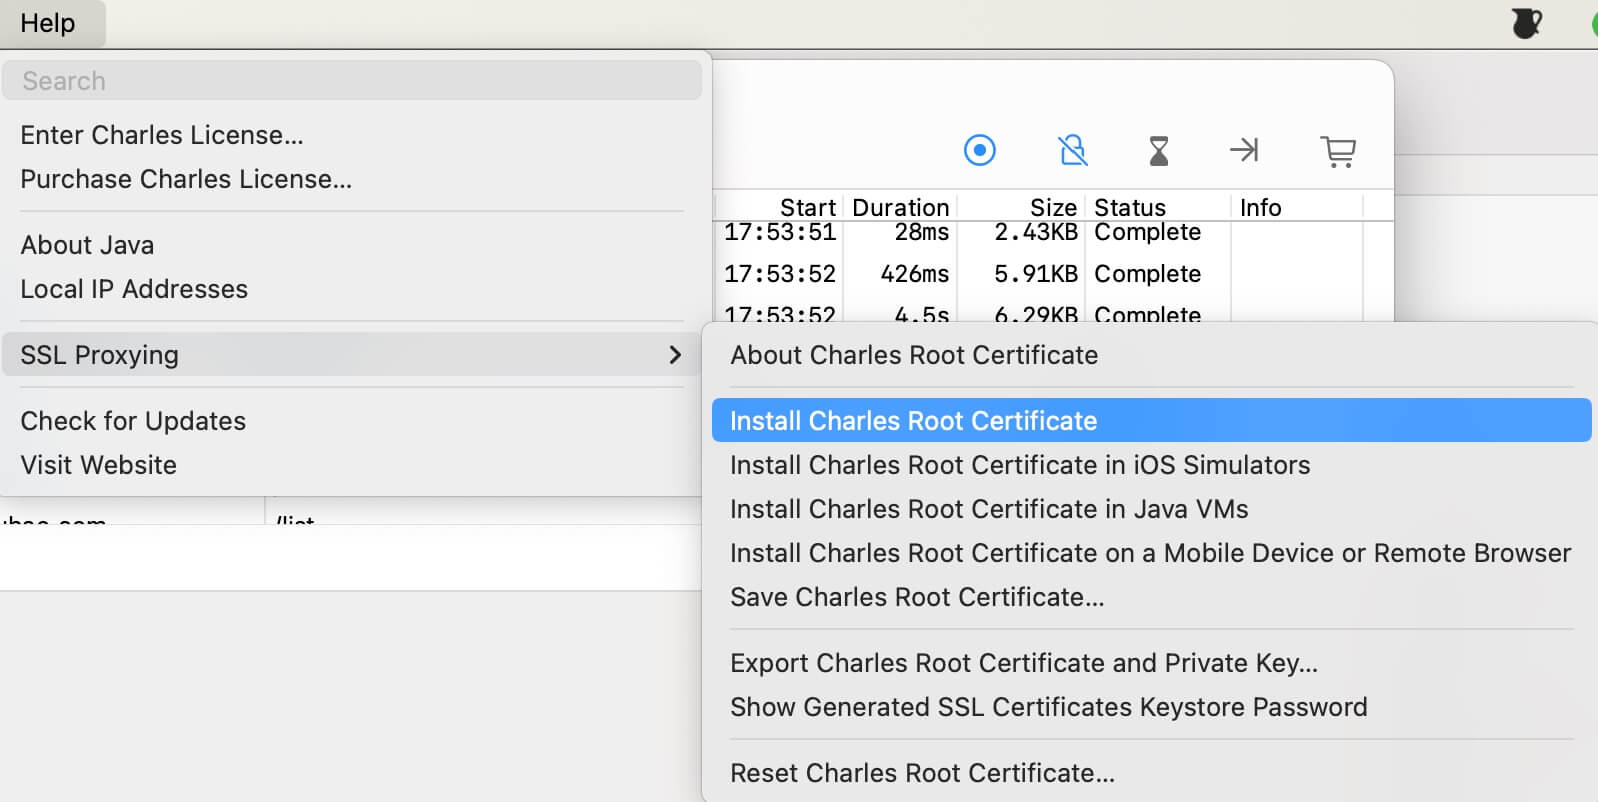This screenshot has width=1598, height=802.
Task: Click the Status column header
Action: (x=1130, y=207)
